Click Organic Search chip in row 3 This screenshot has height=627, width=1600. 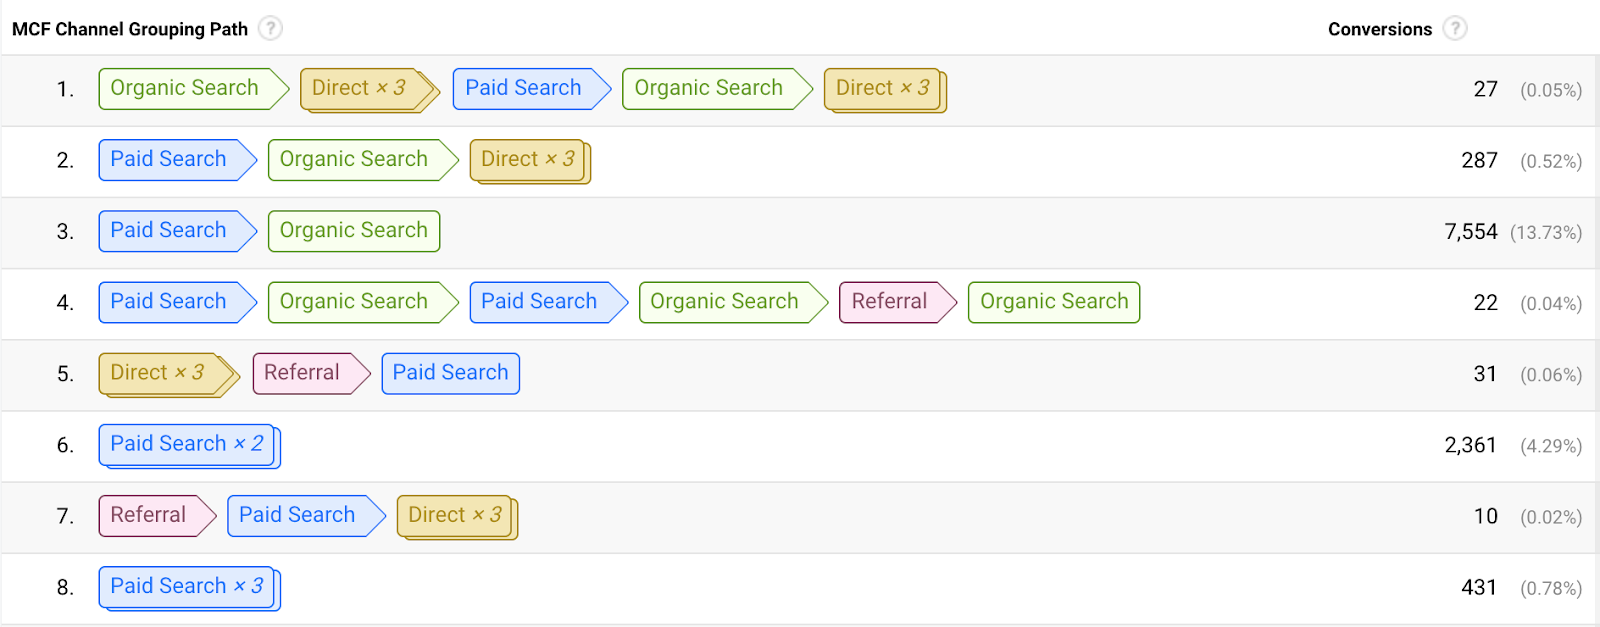pyautogui.click(x=354, y=231)
